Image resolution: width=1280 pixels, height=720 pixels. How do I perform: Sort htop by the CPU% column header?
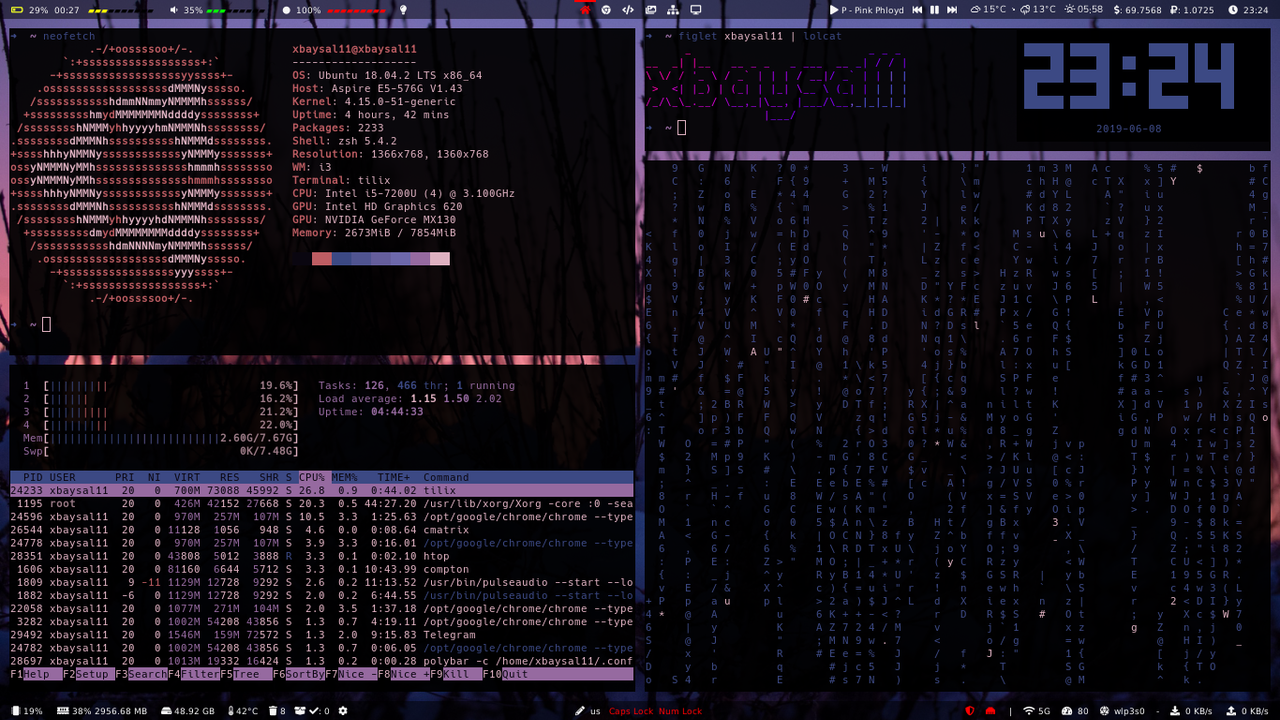point(313,478)
